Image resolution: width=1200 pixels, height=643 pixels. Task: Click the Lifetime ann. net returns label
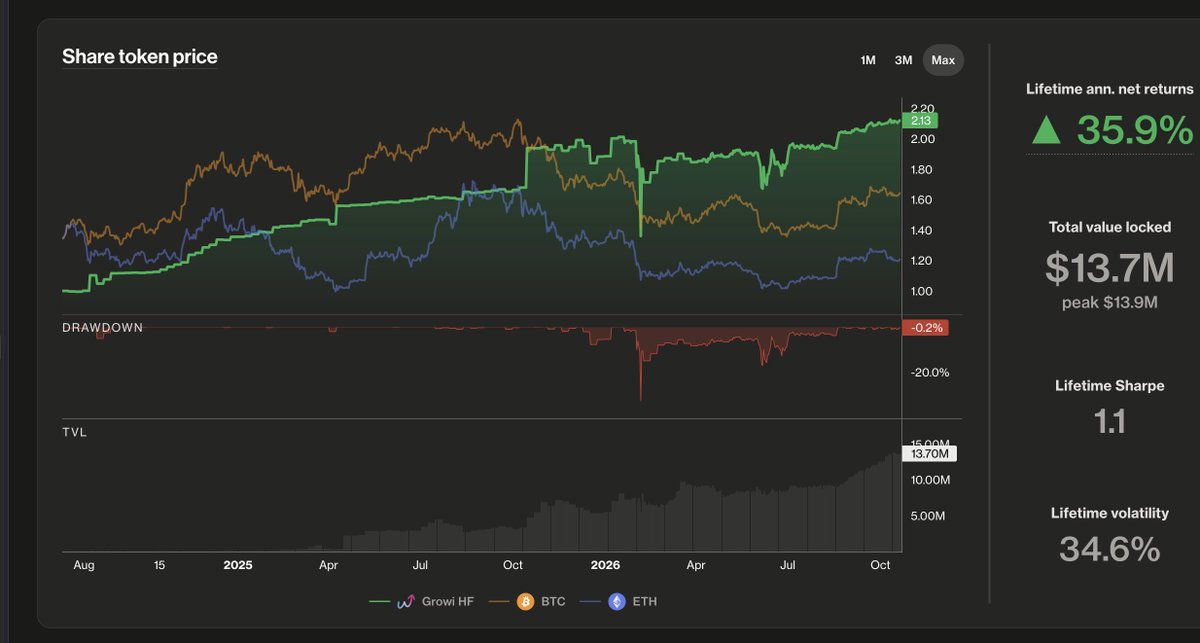pos(1109,89)
